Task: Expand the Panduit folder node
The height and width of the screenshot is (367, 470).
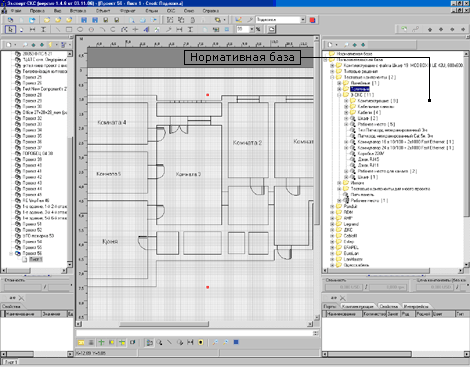Action: pyautogui.click(x=332, y=207)
